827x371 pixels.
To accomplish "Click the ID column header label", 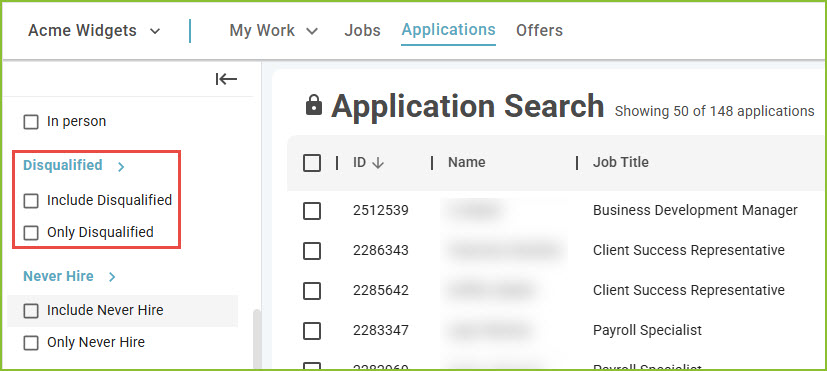I will 359,162.
